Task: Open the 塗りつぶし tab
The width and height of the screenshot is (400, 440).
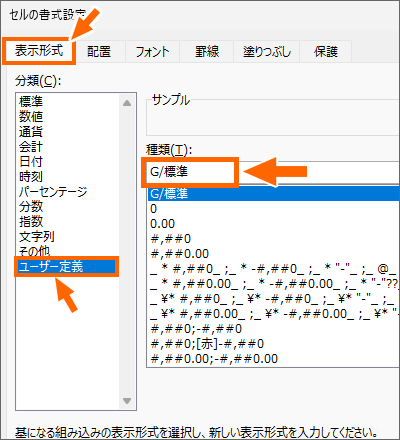Action: coord(267,52)
